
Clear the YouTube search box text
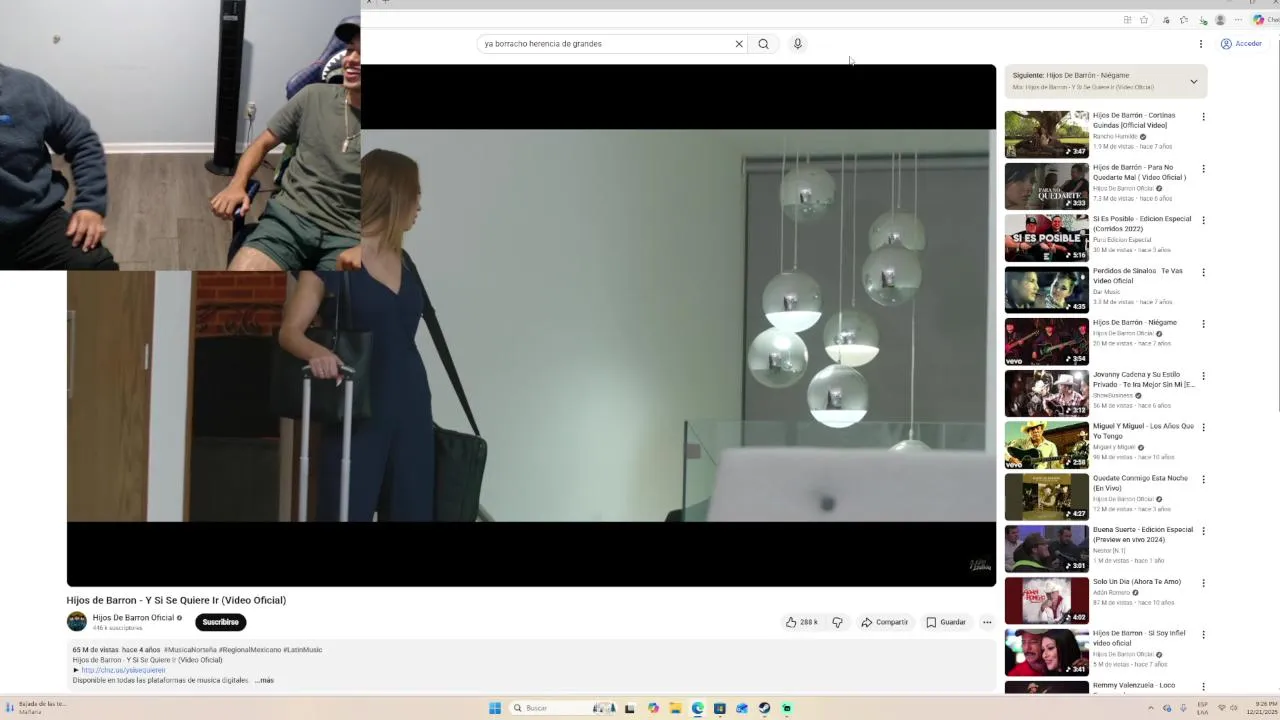739,44
